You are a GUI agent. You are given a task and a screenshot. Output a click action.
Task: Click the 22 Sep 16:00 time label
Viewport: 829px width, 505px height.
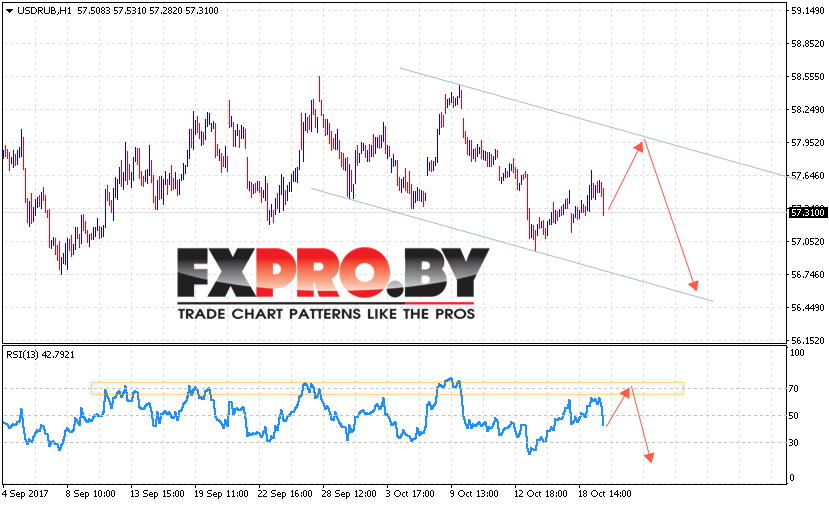285,494
